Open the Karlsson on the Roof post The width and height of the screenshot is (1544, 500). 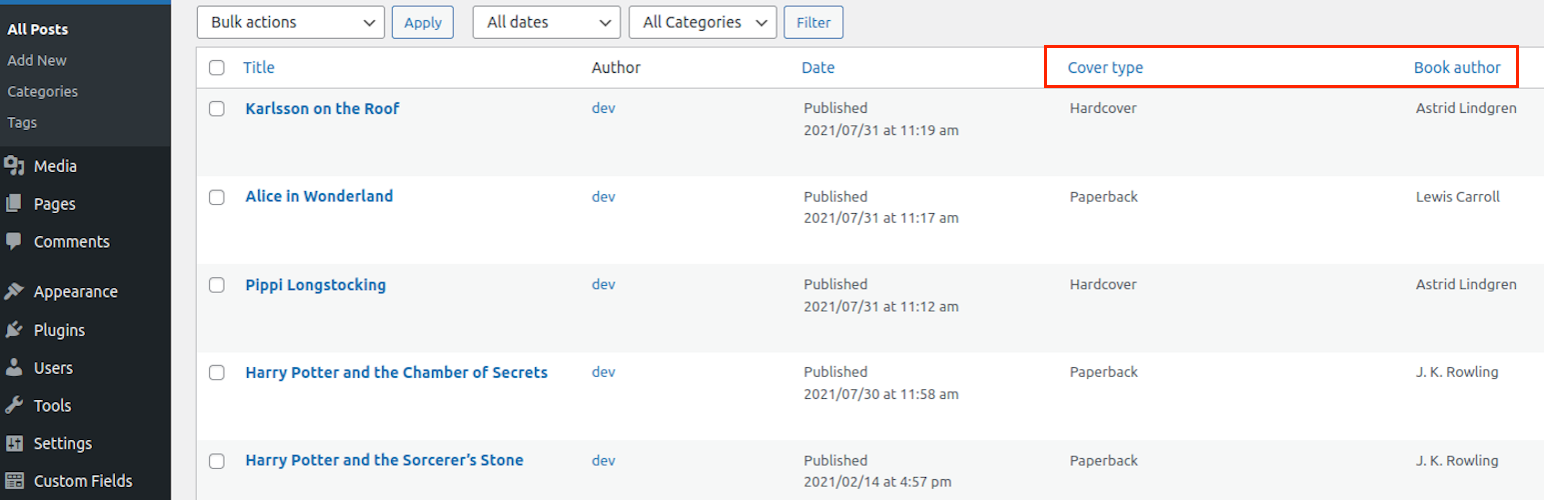pyautogui.click(x=322, y=109)
